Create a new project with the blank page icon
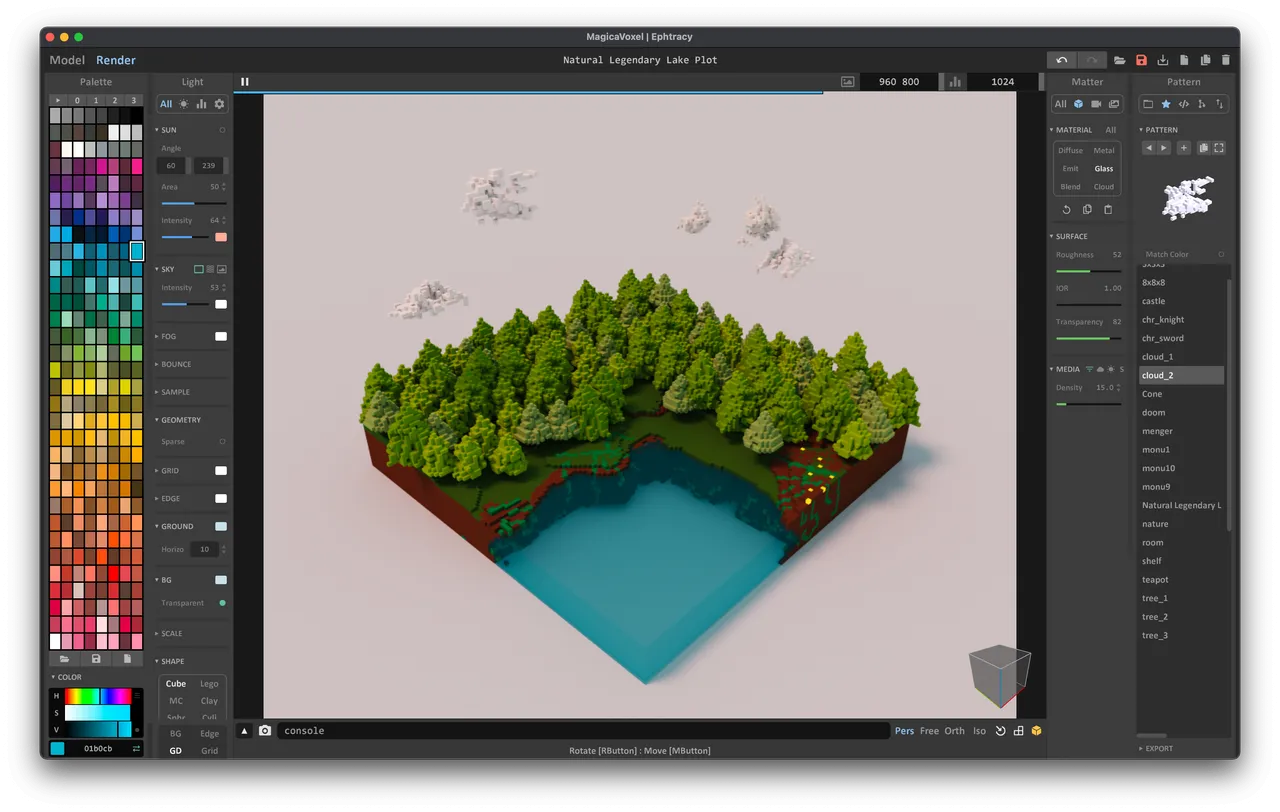The height and width of the screenshot is (812, 1280). [1184, 60]
